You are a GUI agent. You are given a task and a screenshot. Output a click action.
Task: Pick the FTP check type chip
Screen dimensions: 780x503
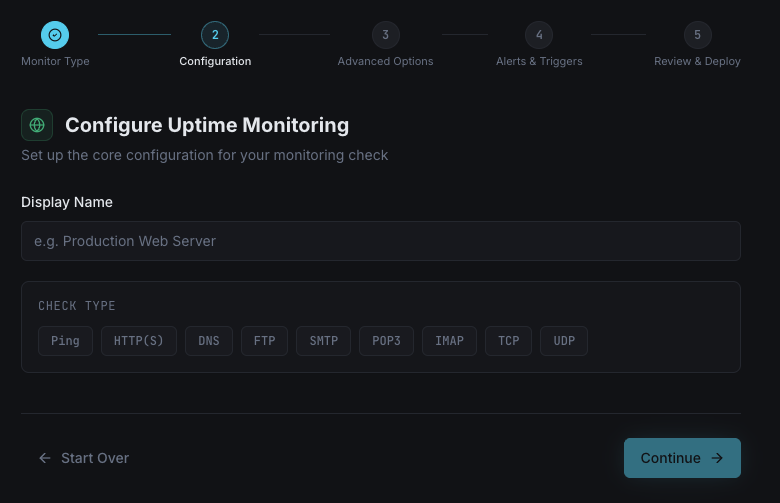pos(264,341)
